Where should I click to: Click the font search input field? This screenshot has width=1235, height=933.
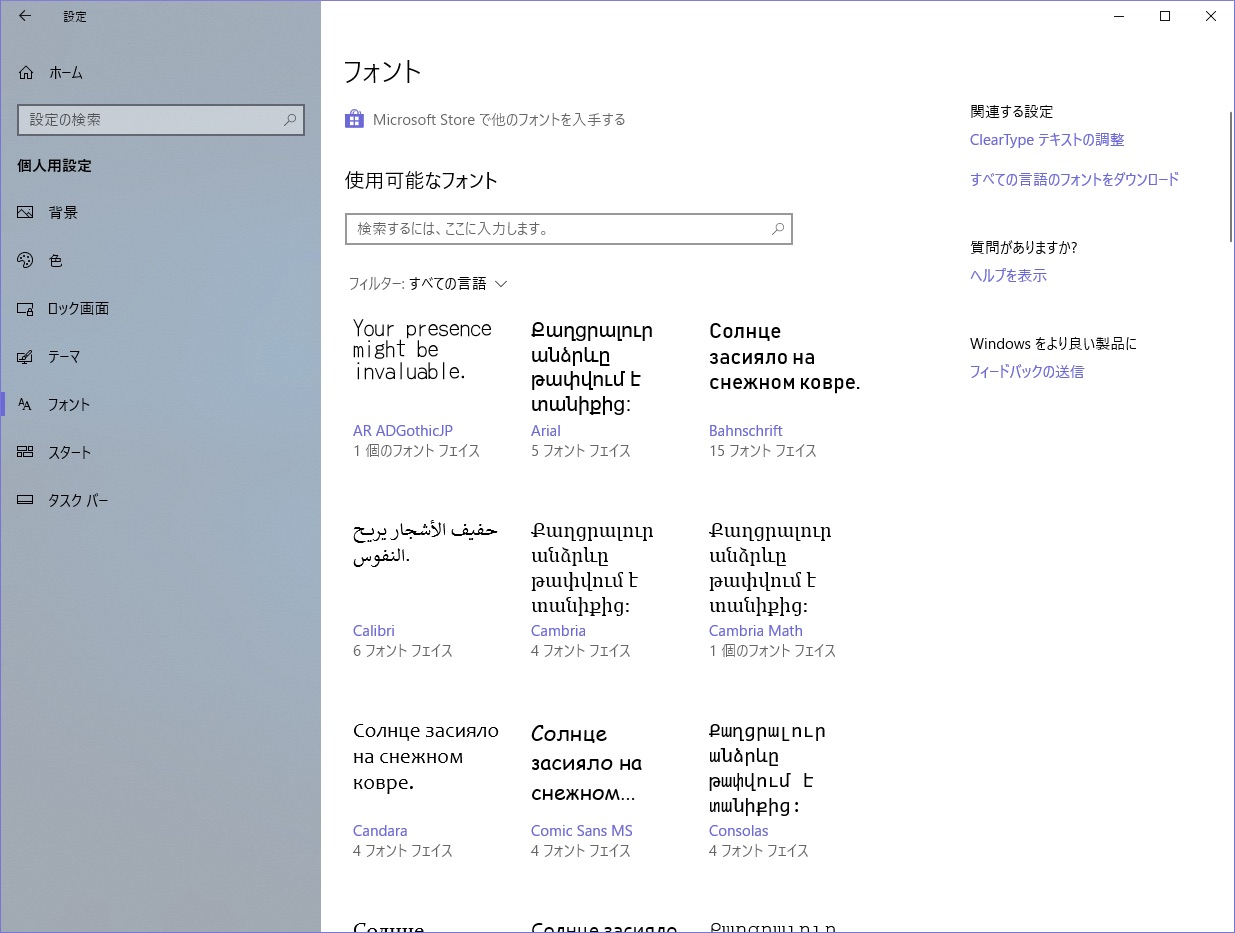tap(569, 229)
